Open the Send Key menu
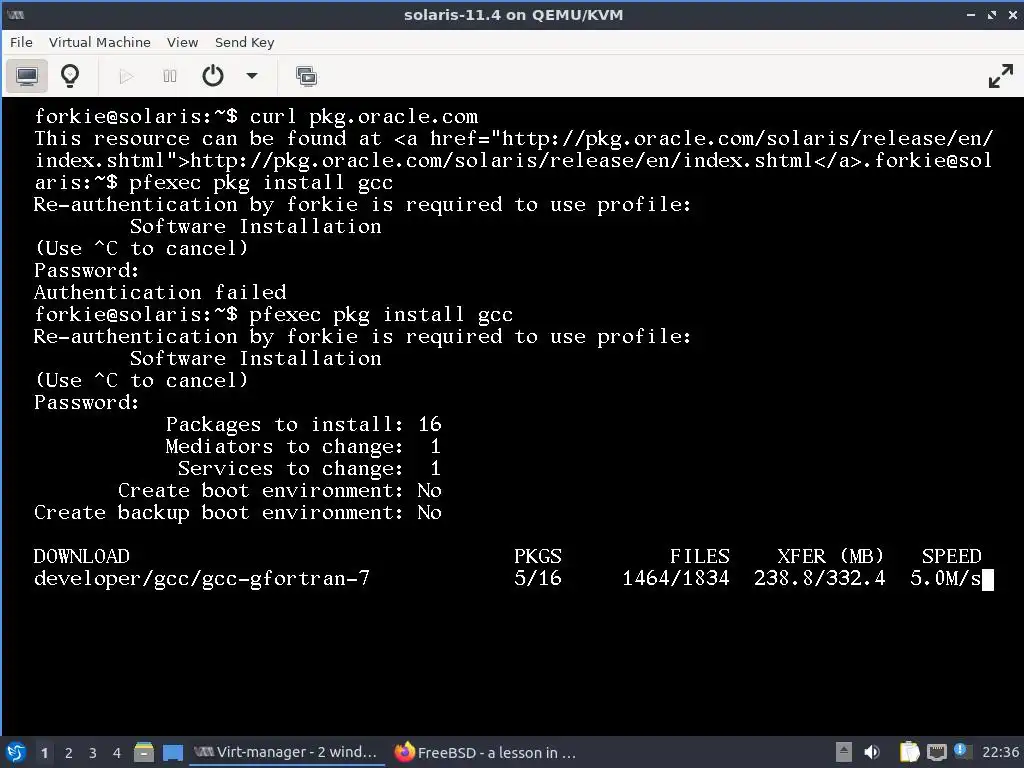The width and height of the screenshot is (1024, 768). coord(244,42)
